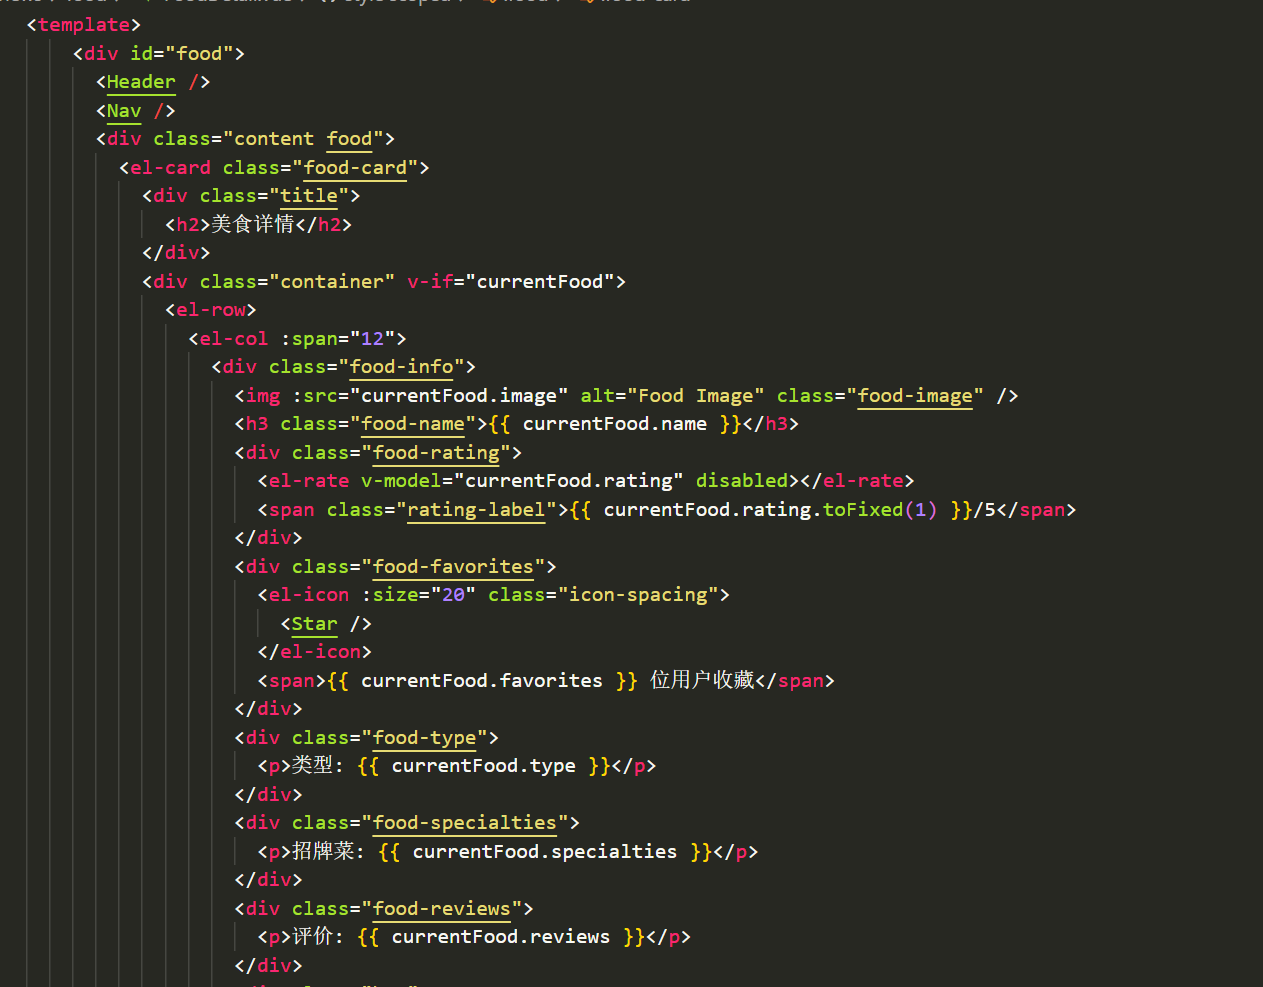Click the "food-info" class name
Image resolution: width=1263 pixels, height=987 pixels.
pos(401,367)
